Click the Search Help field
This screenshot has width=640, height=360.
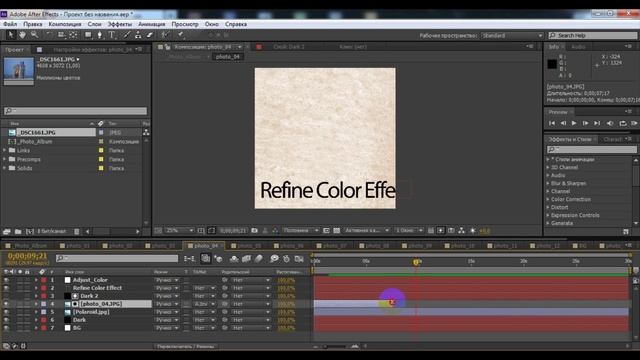point(593,36)
